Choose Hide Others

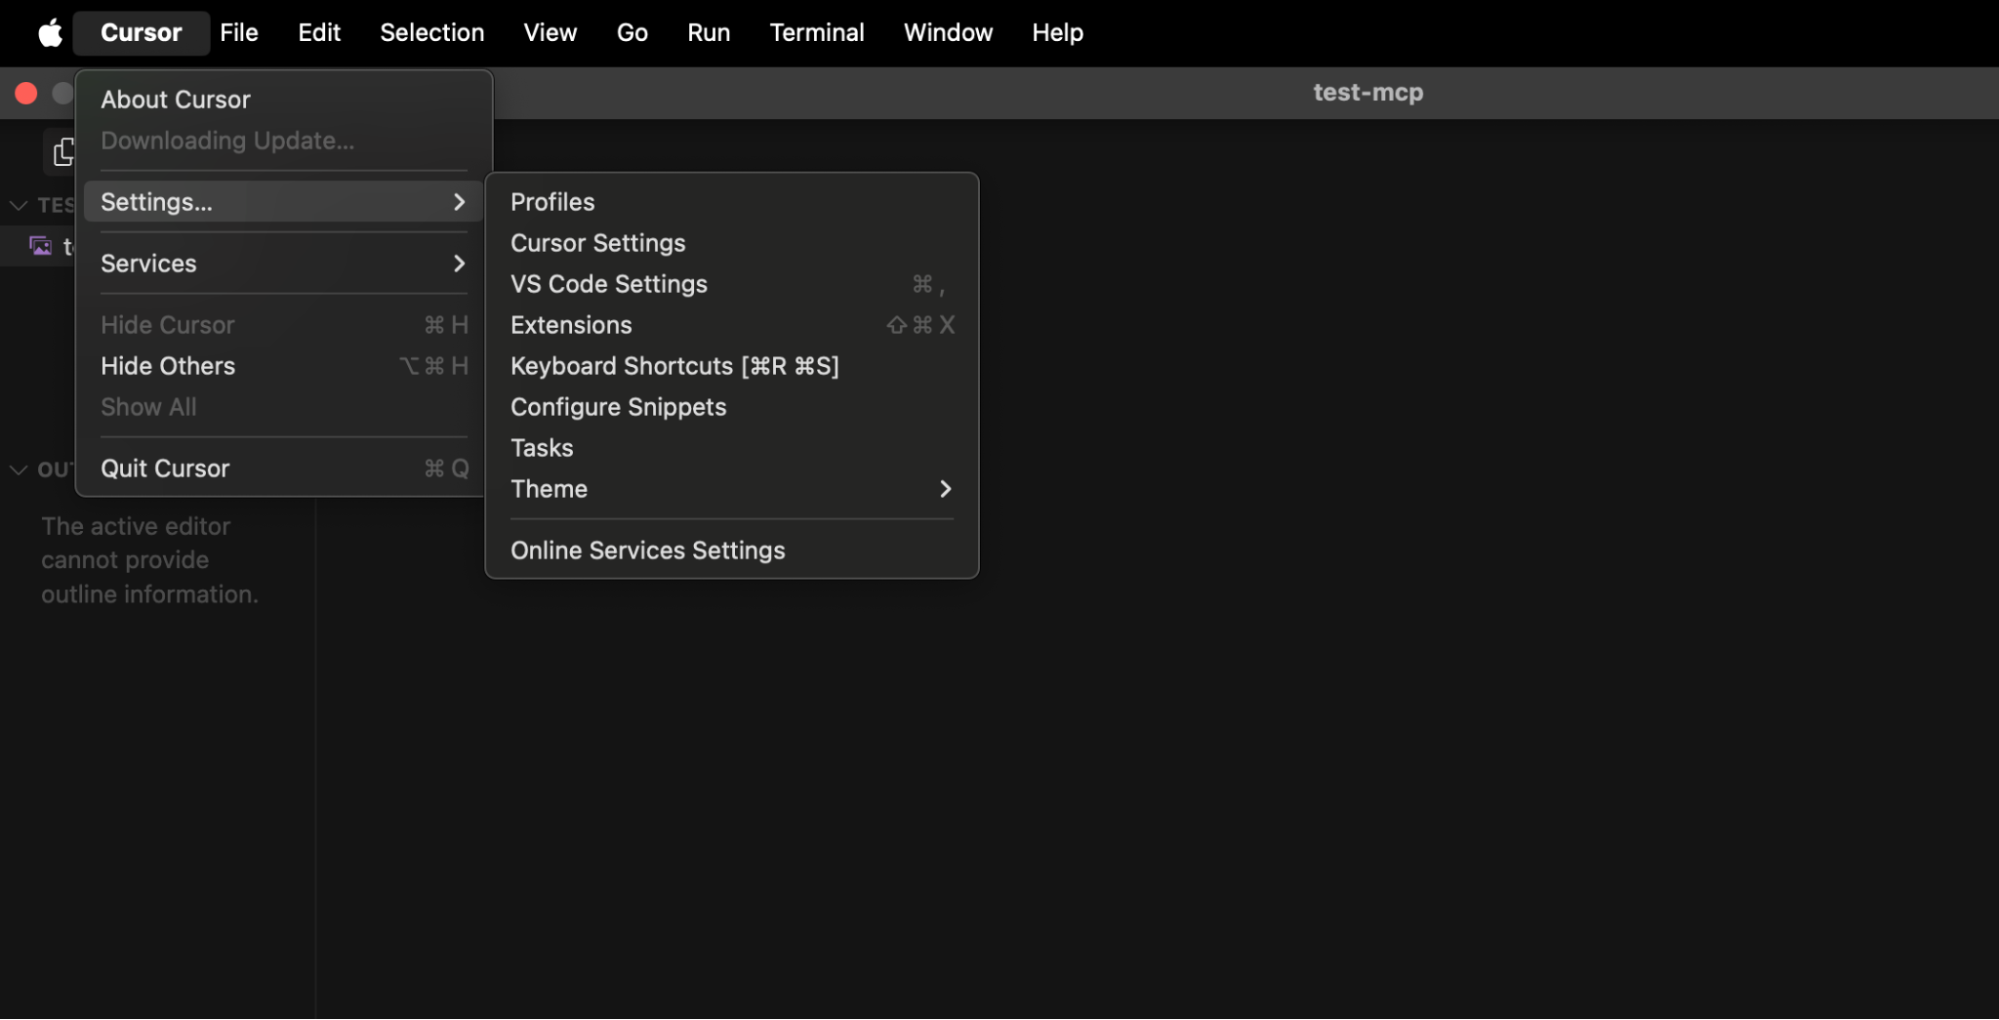284,366
